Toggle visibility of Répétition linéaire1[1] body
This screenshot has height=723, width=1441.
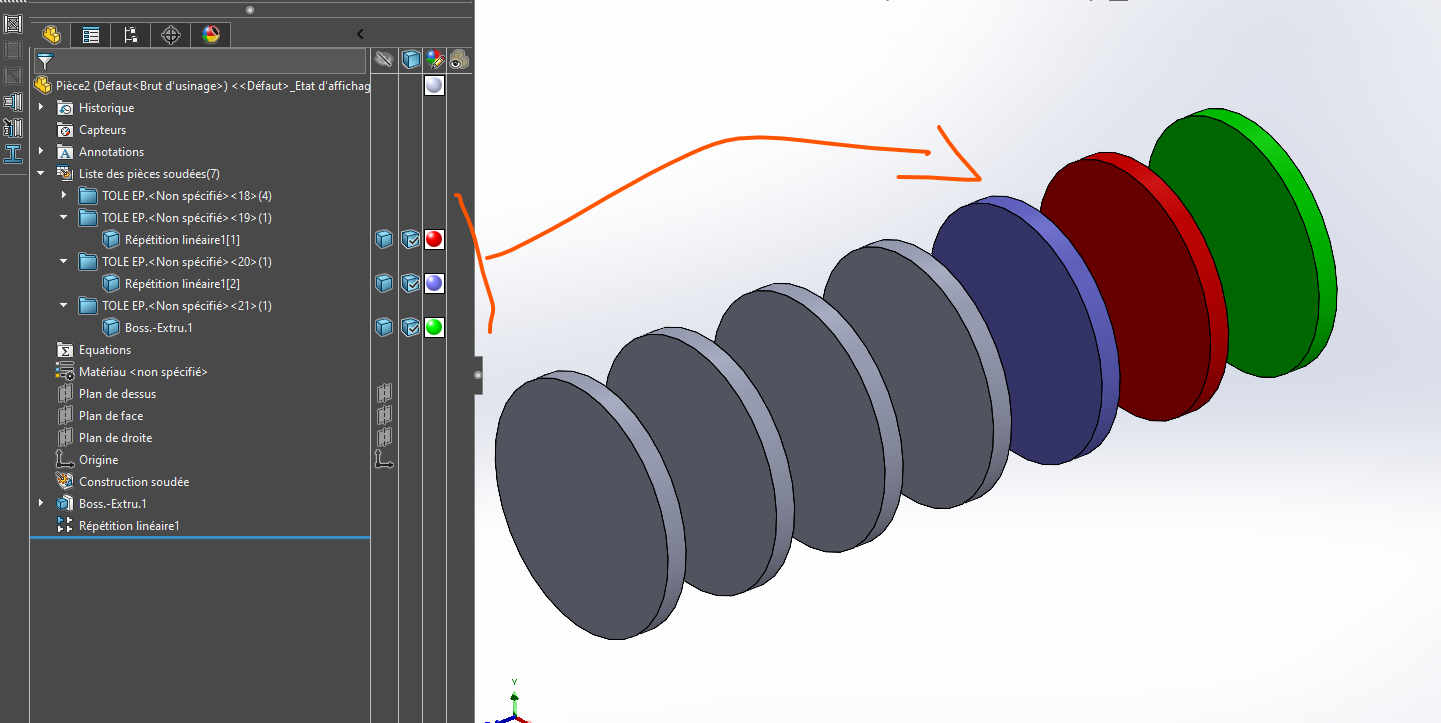coord(383,240)
